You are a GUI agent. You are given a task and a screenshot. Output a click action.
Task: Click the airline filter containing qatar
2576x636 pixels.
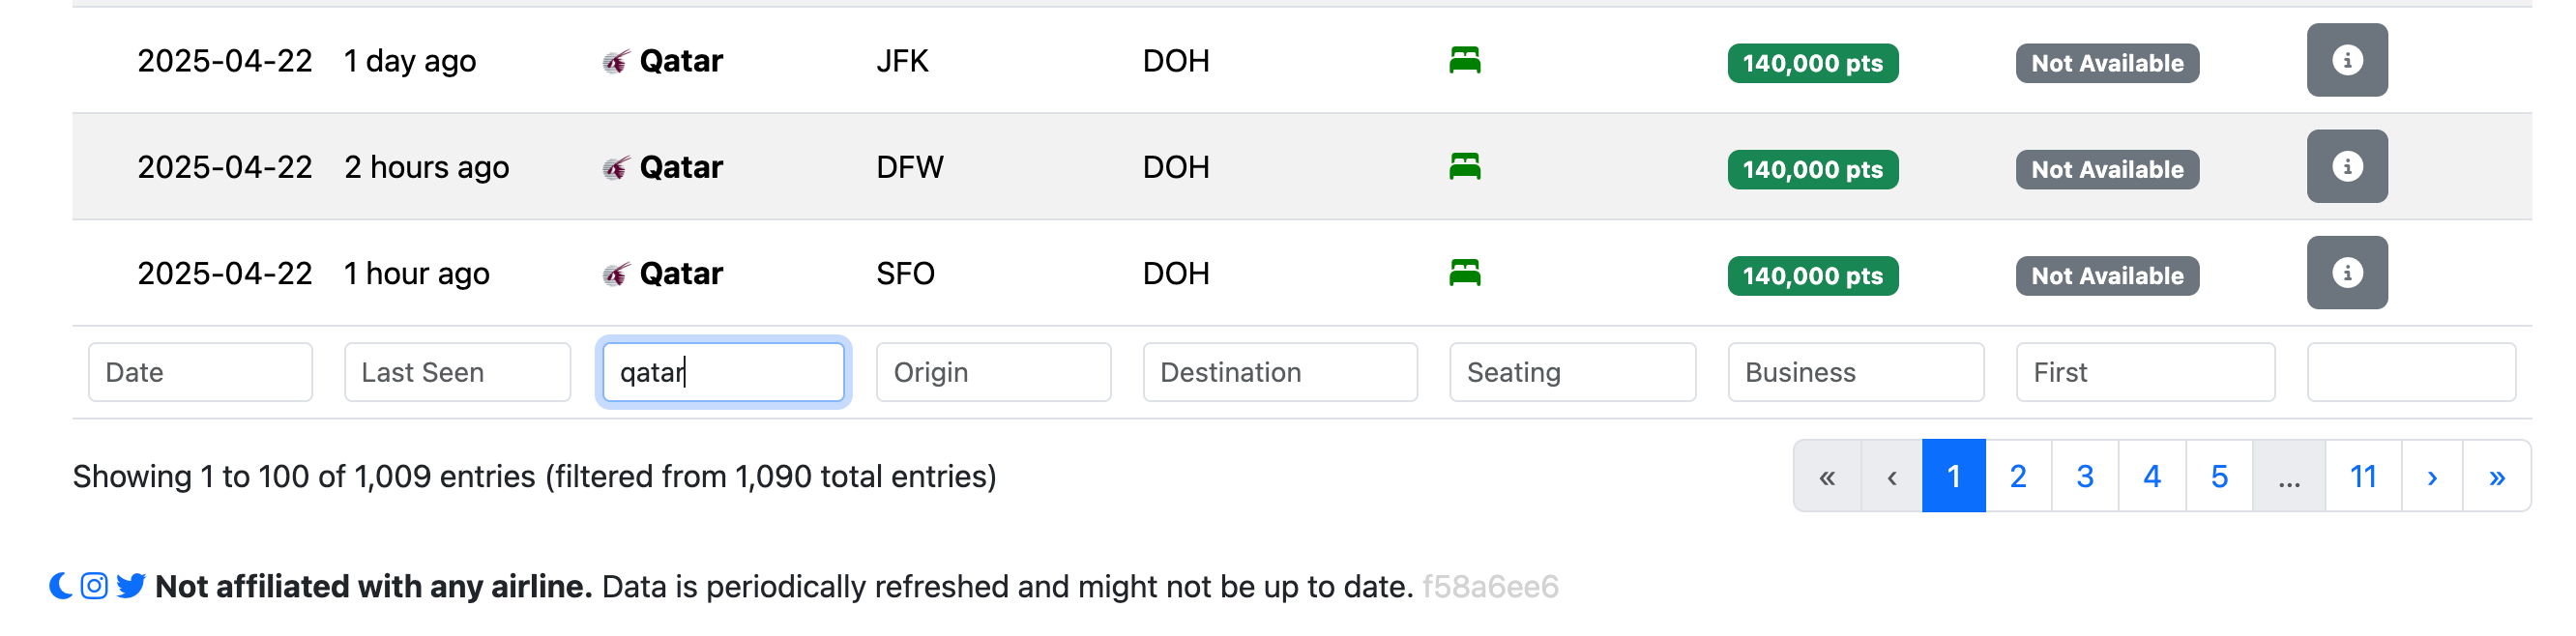(723, 372)
